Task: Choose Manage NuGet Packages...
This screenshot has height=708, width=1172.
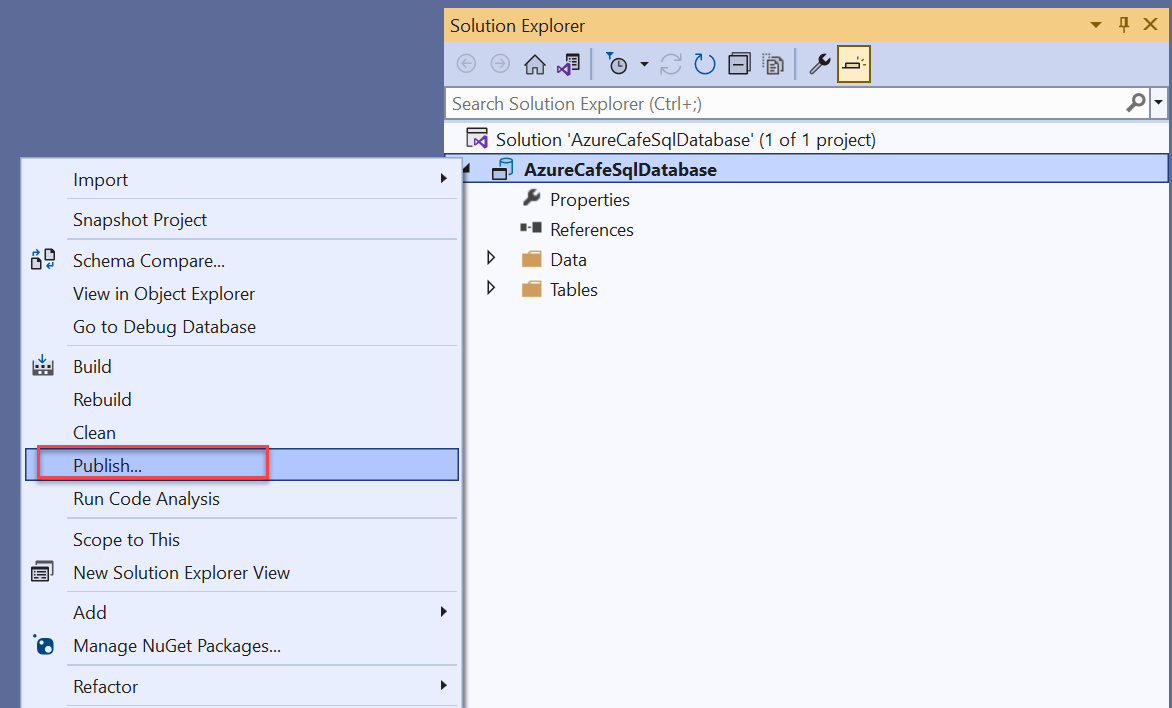Action: point(241,645)
